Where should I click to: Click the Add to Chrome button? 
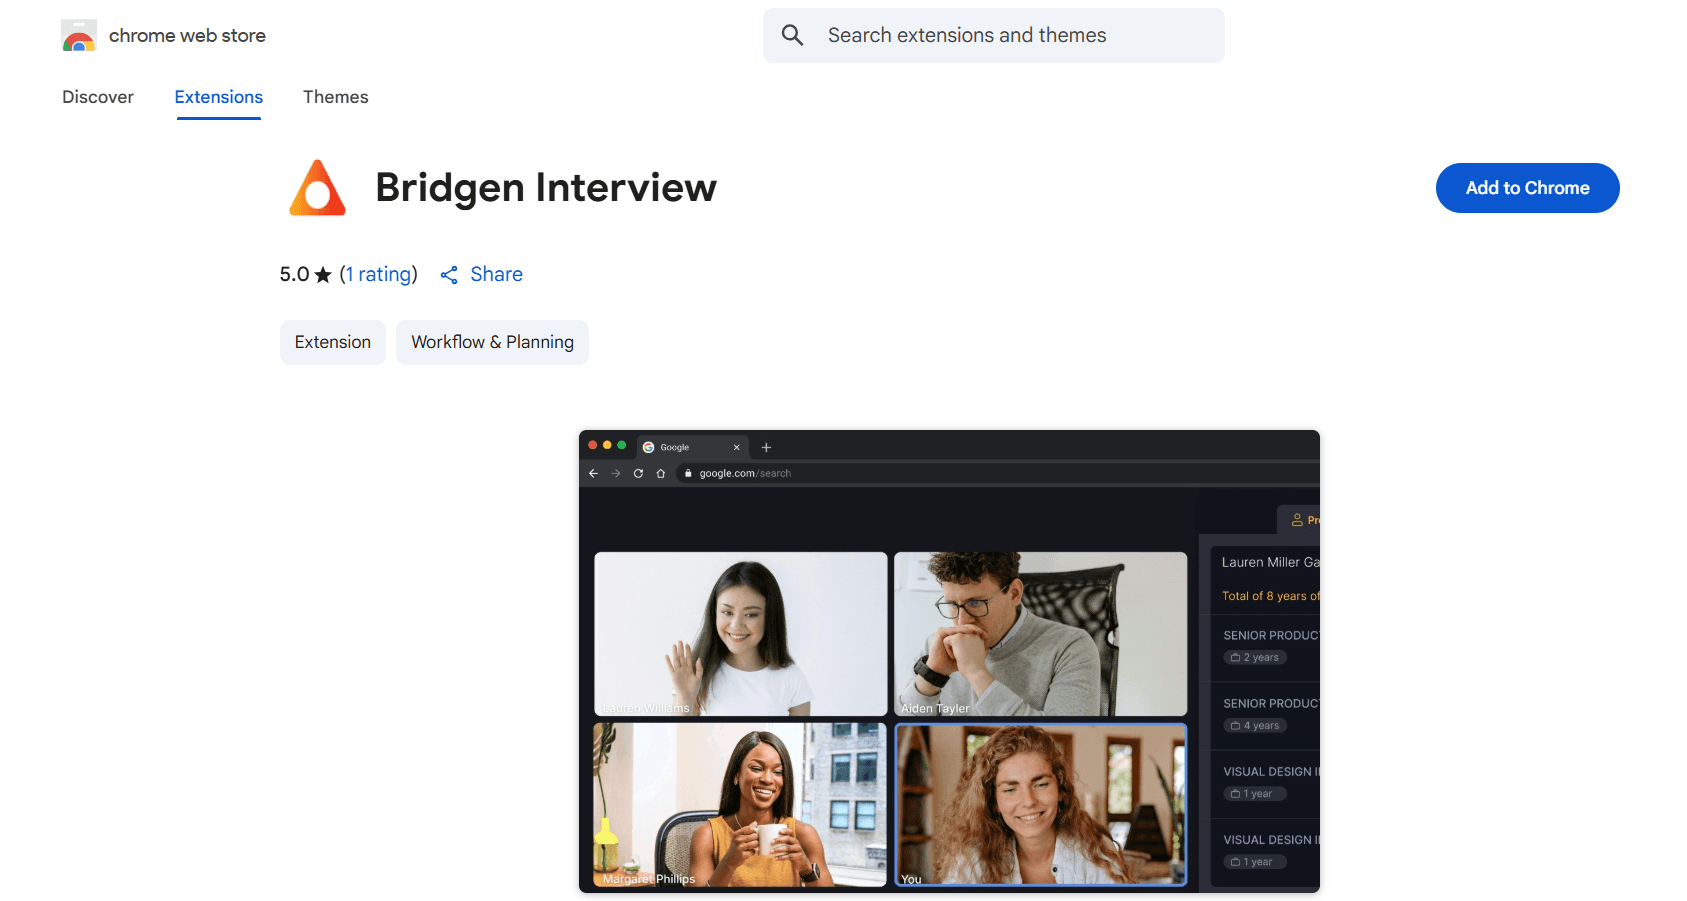(x=1527, y=188)
